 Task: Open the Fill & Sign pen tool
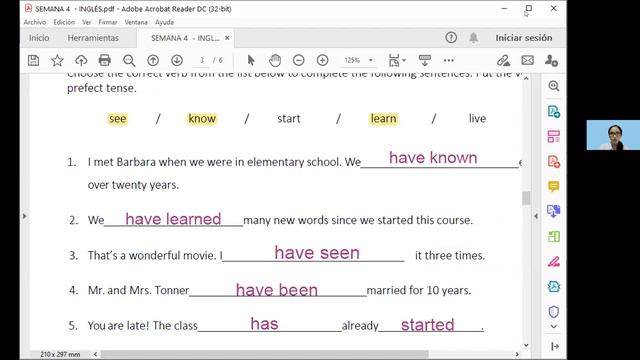[554, 262]
